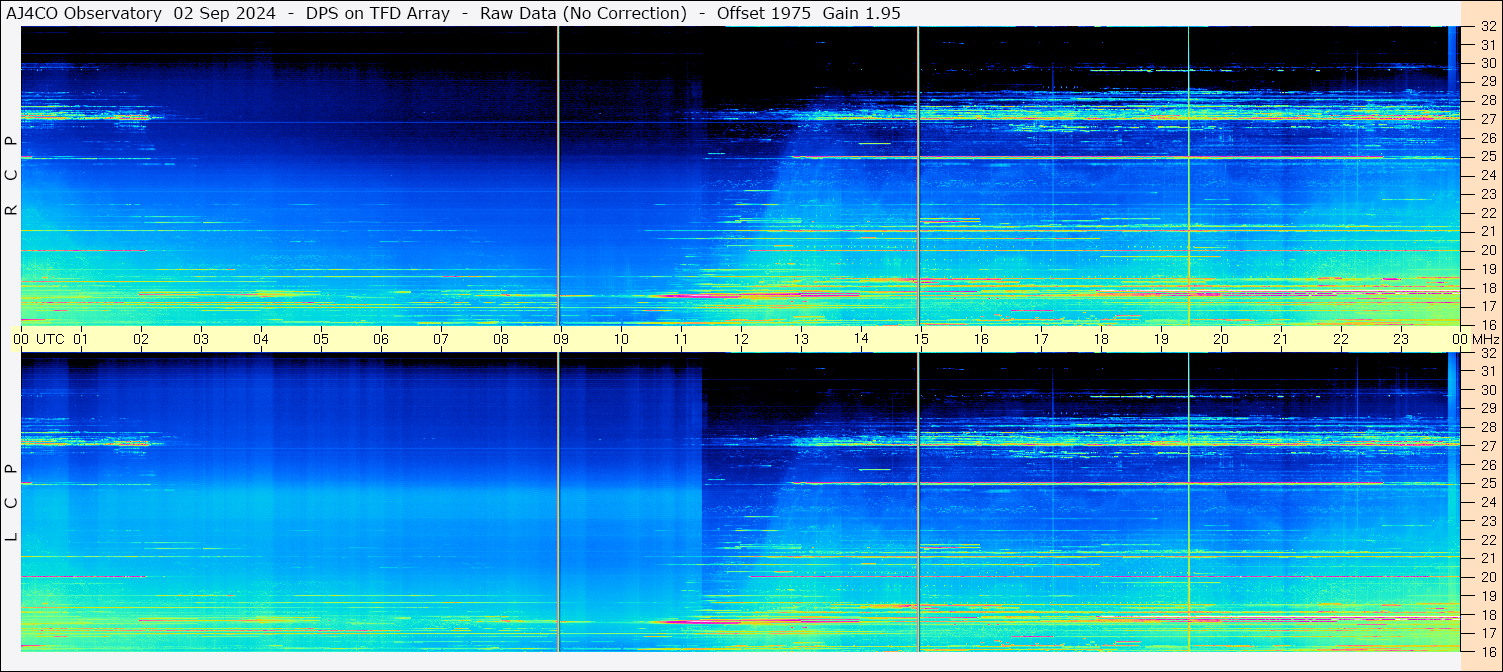
Task: Click hour '20' on the time axis
Action: pyautogui.click(x=1221, y=339)
